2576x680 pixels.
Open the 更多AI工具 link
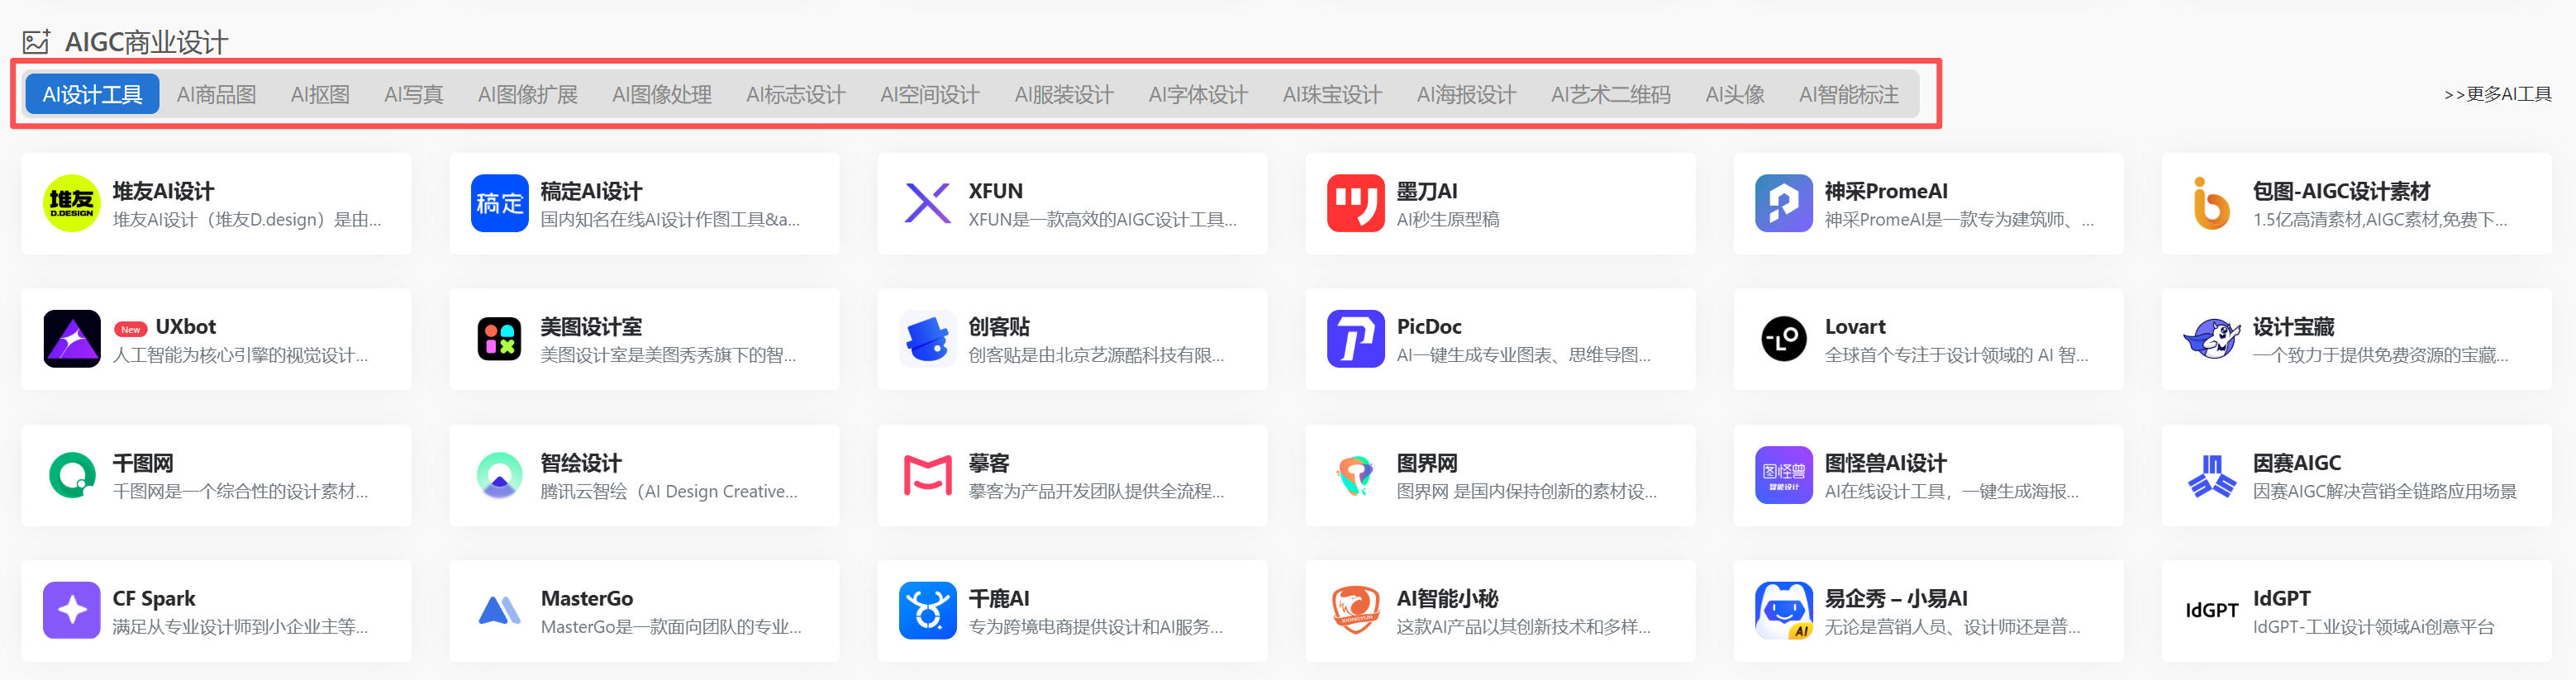2497,94
